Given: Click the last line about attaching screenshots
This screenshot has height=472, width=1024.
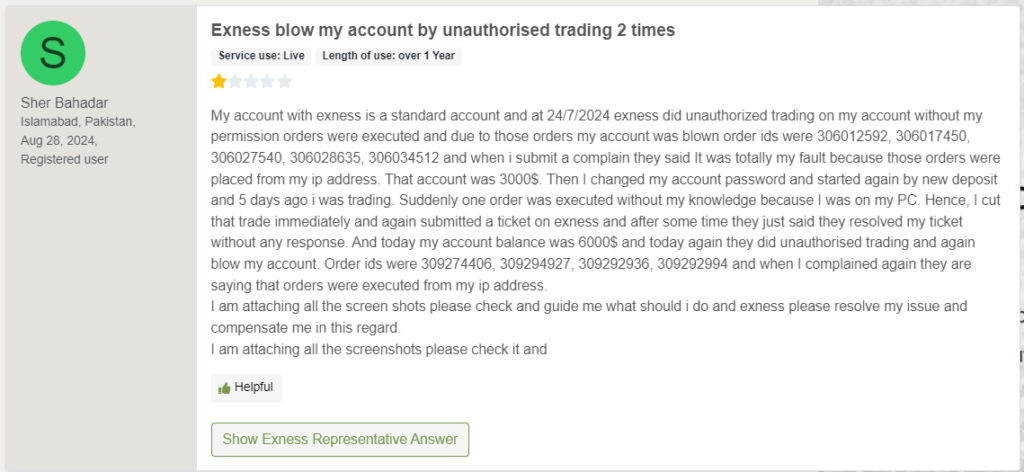Looking at the screenshot, I should tap(379, 349).
